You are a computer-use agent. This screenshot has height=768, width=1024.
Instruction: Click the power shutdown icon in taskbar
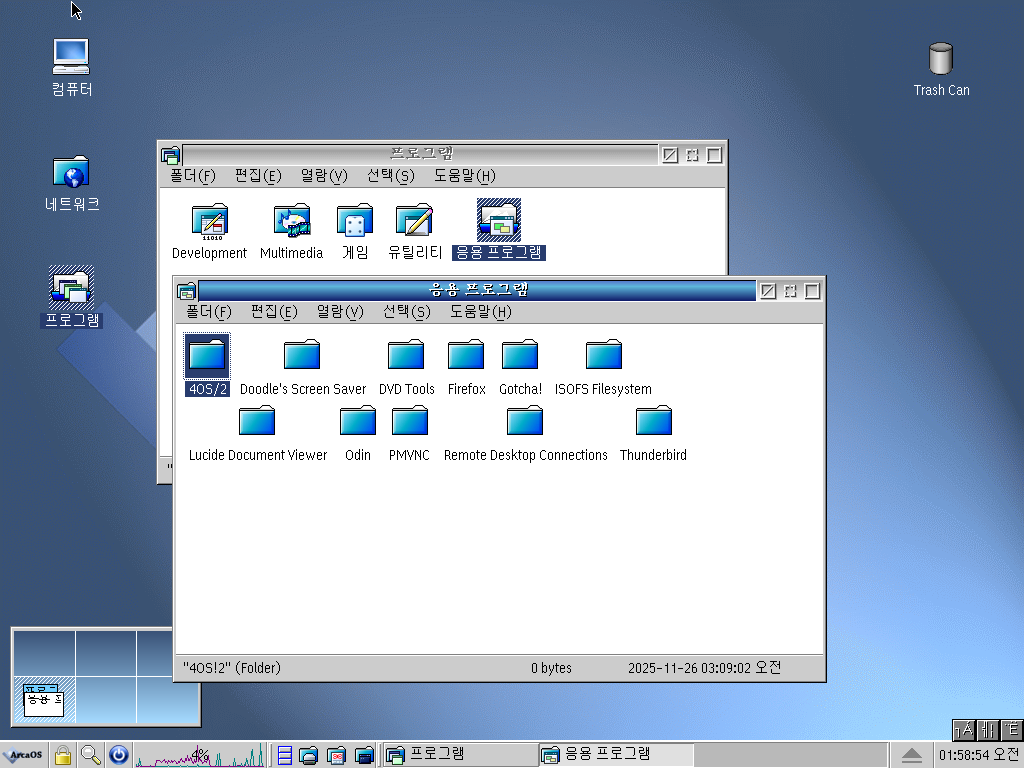point(119,755)
